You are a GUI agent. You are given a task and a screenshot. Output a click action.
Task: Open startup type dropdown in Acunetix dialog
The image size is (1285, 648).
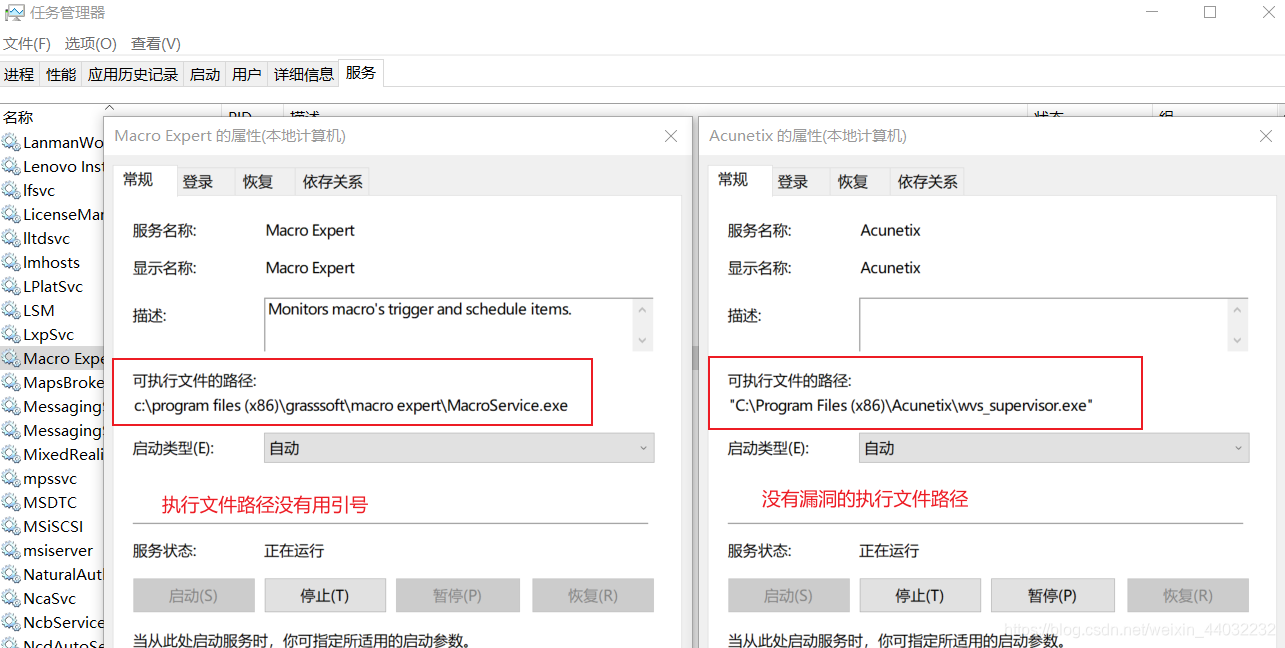1053,448
